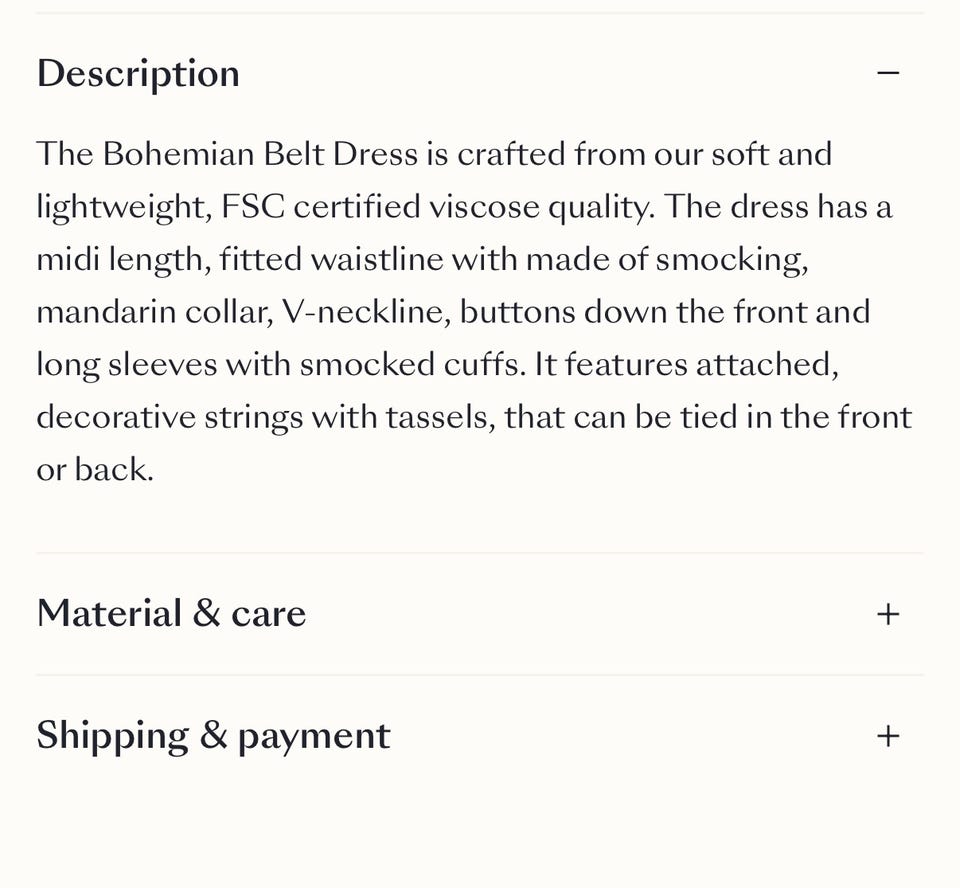Click the word "payment" in the last row
Image resolution: width=960 pixels, height=888 pixels.
click(x=313, y=738)
